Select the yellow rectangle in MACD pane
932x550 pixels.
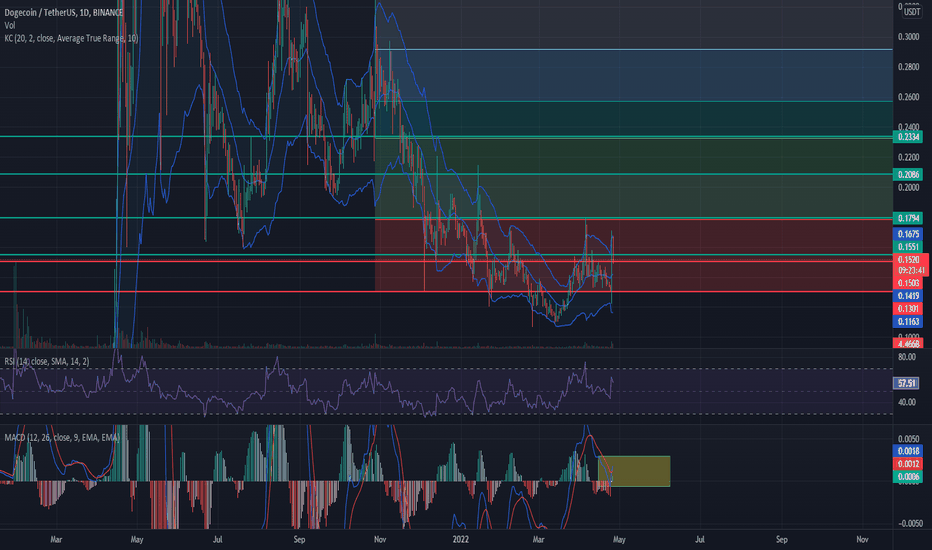(634, 472)
